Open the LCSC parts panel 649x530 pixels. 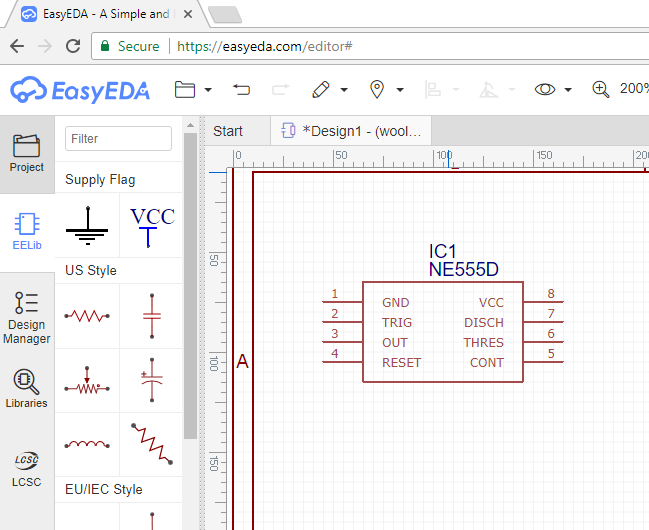pos(27,469)
